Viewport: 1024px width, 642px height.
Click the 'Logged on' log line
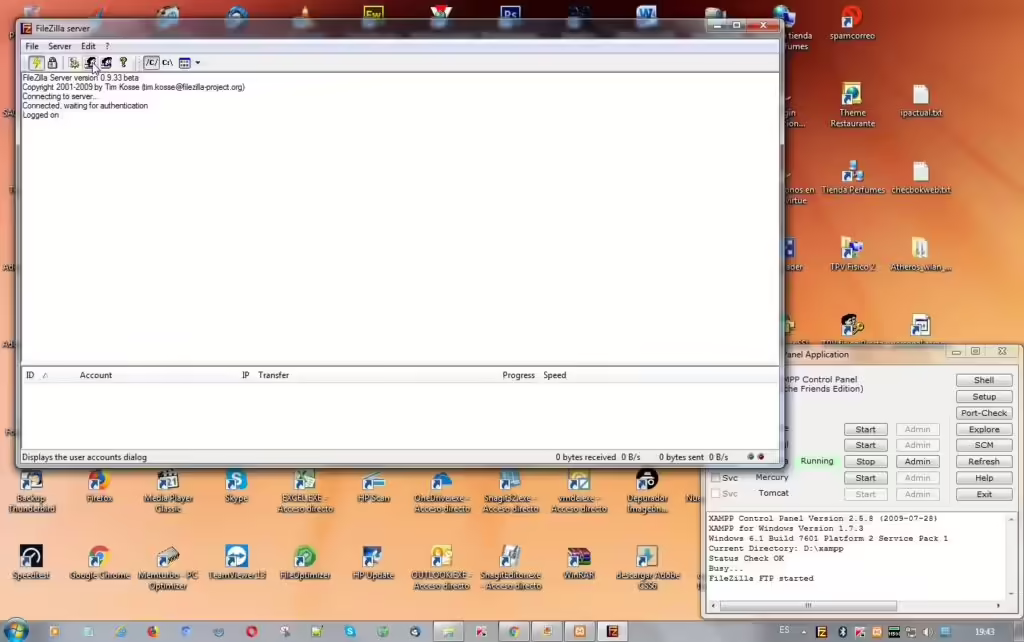pos(40,115)
